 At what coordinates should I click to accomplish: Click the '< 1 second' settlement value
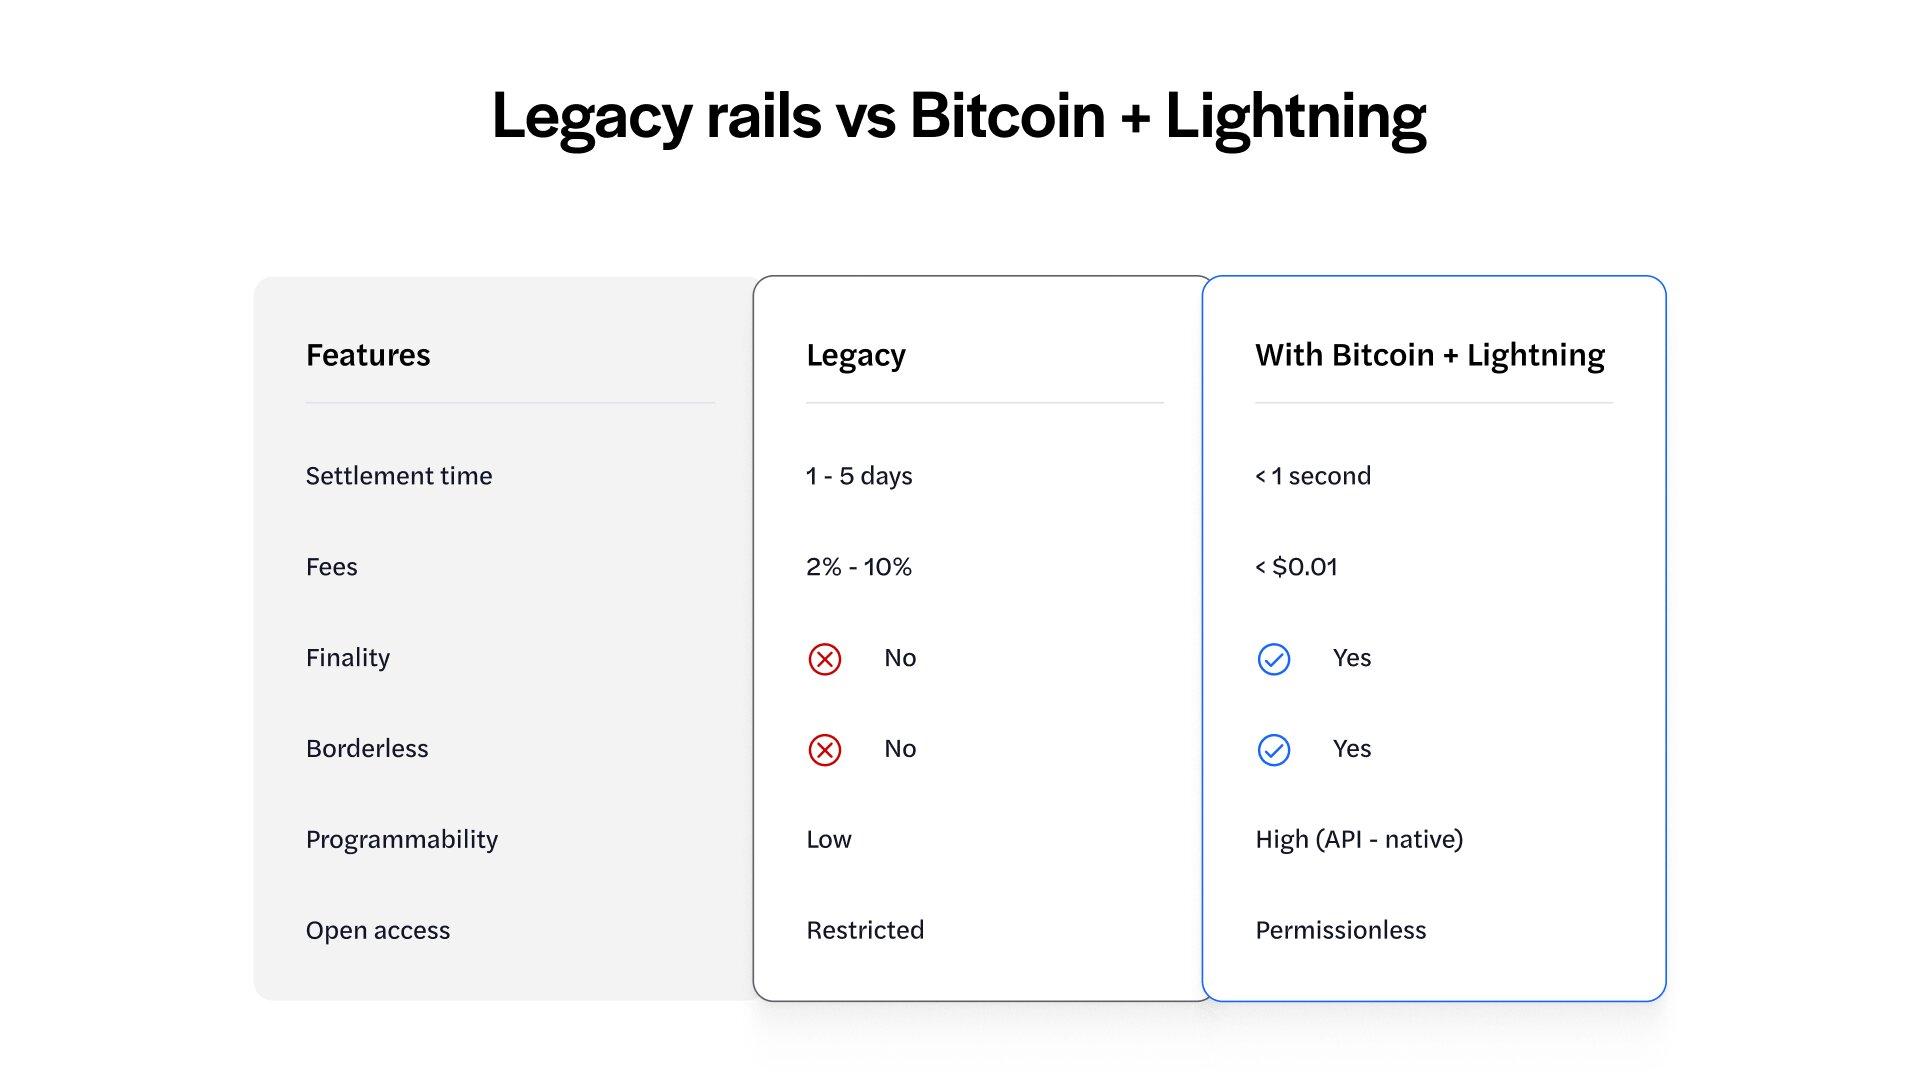point(1313,476)
